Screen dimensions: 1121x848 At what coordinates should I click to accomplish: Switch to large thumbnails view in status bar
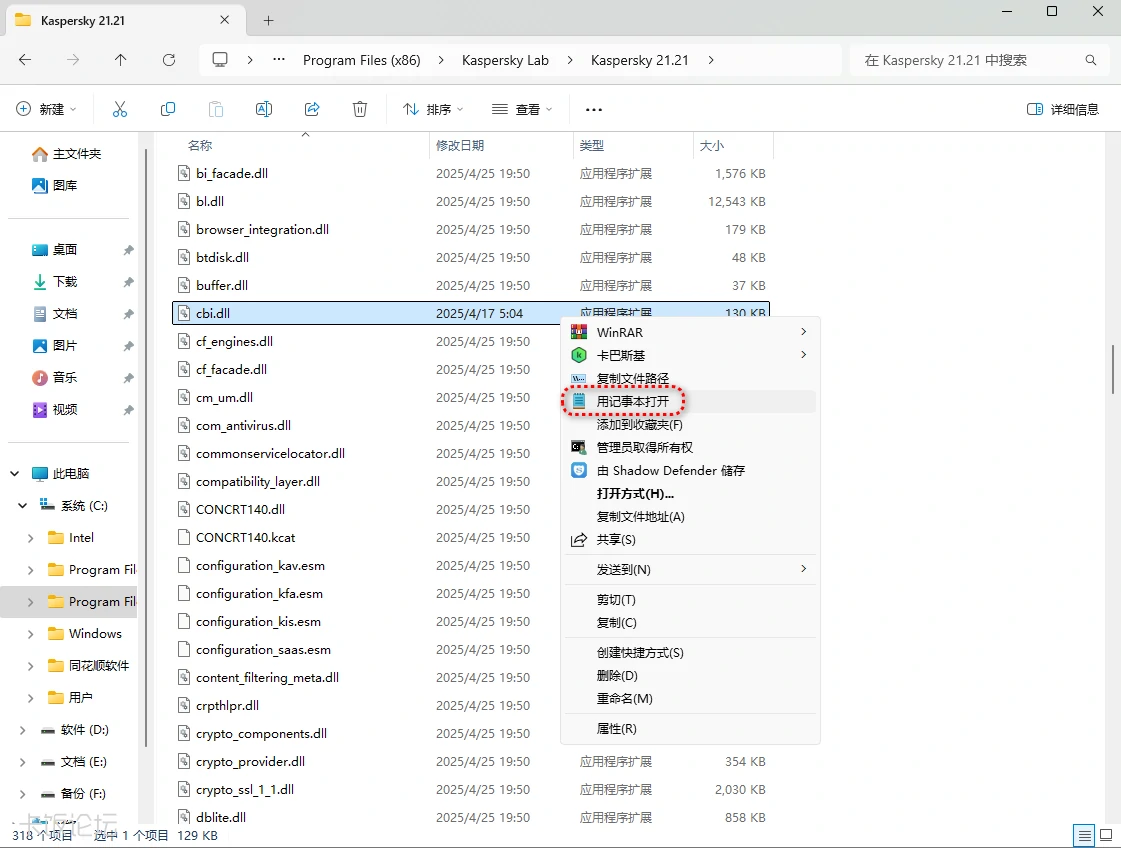1106,834
